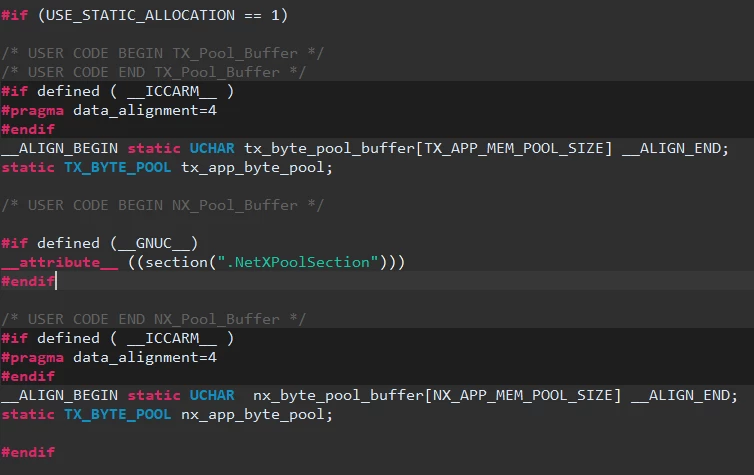Click the USER CODE BEGIN TX_Pool_Buffer comment

coord(163,53)
